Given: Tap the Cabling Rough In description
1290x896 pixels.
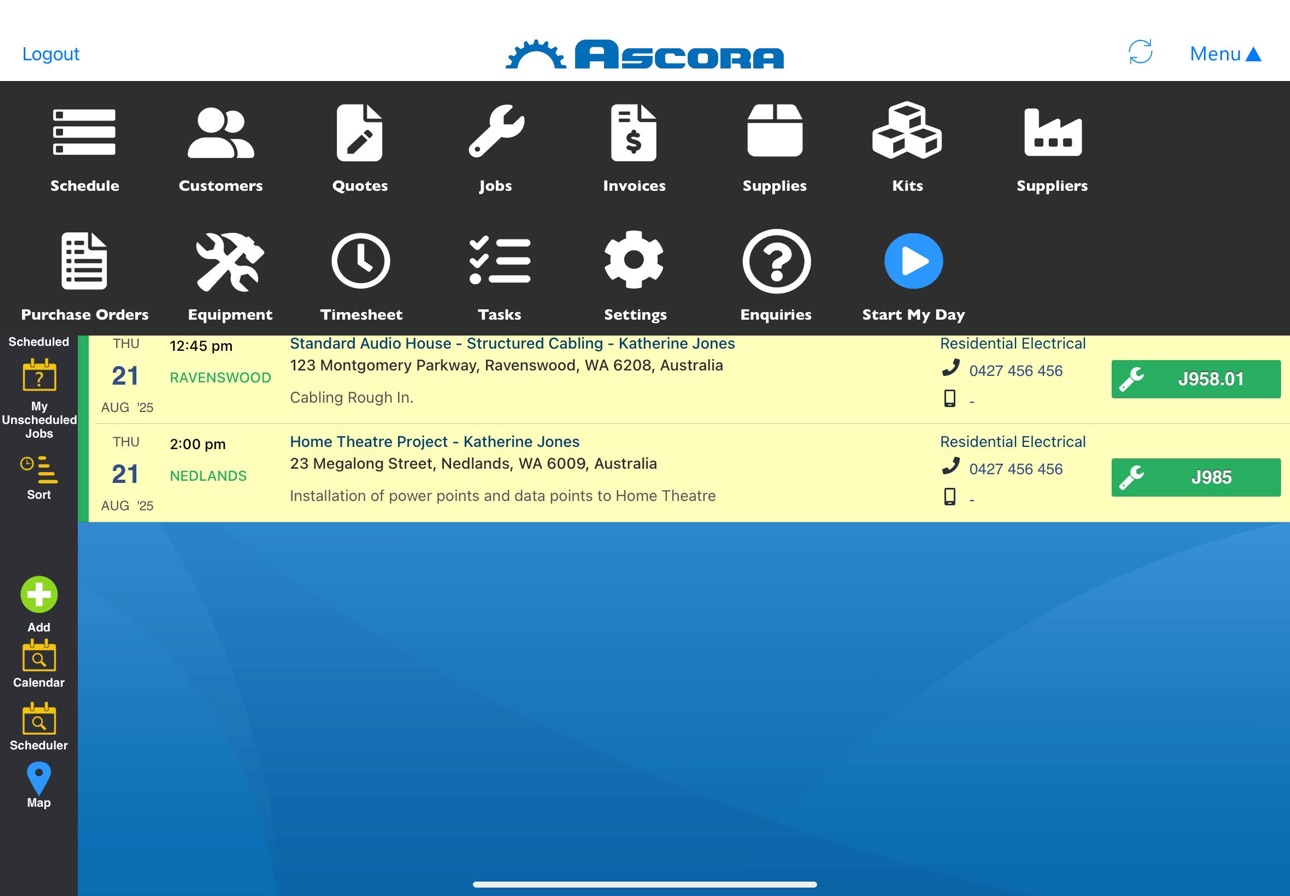Looking at the screenshot, I should point(351,397).
